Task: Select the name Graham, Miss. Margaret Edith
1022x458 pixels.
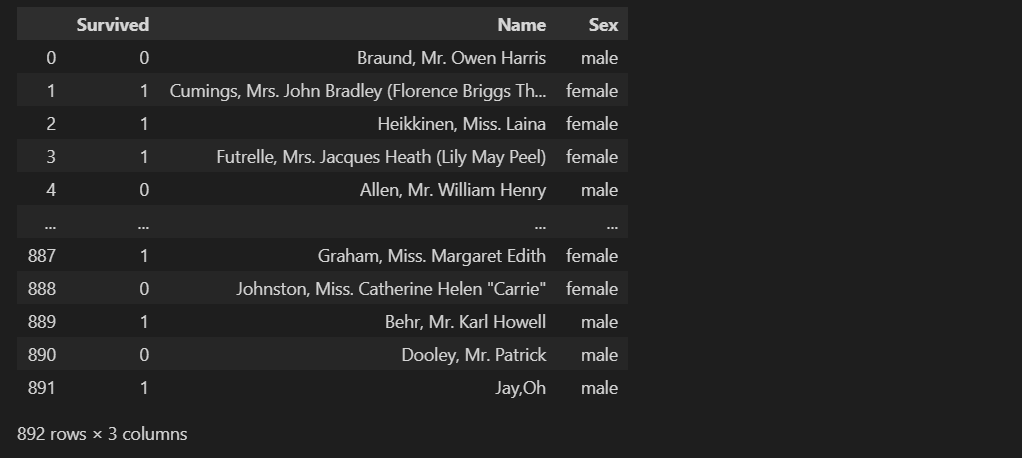Action: click(x=431, y=256)
